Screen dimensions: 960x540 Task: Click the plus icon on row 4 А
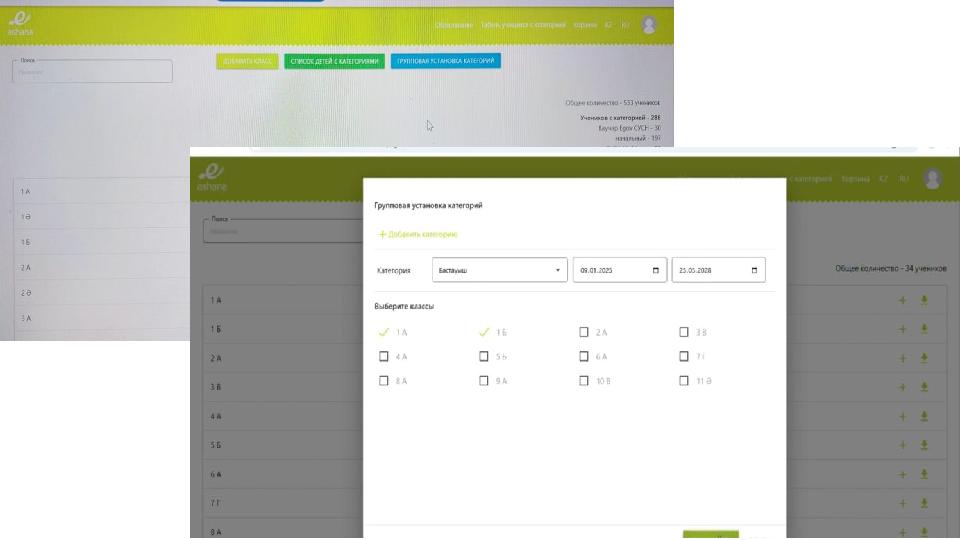tap(902, 416)
